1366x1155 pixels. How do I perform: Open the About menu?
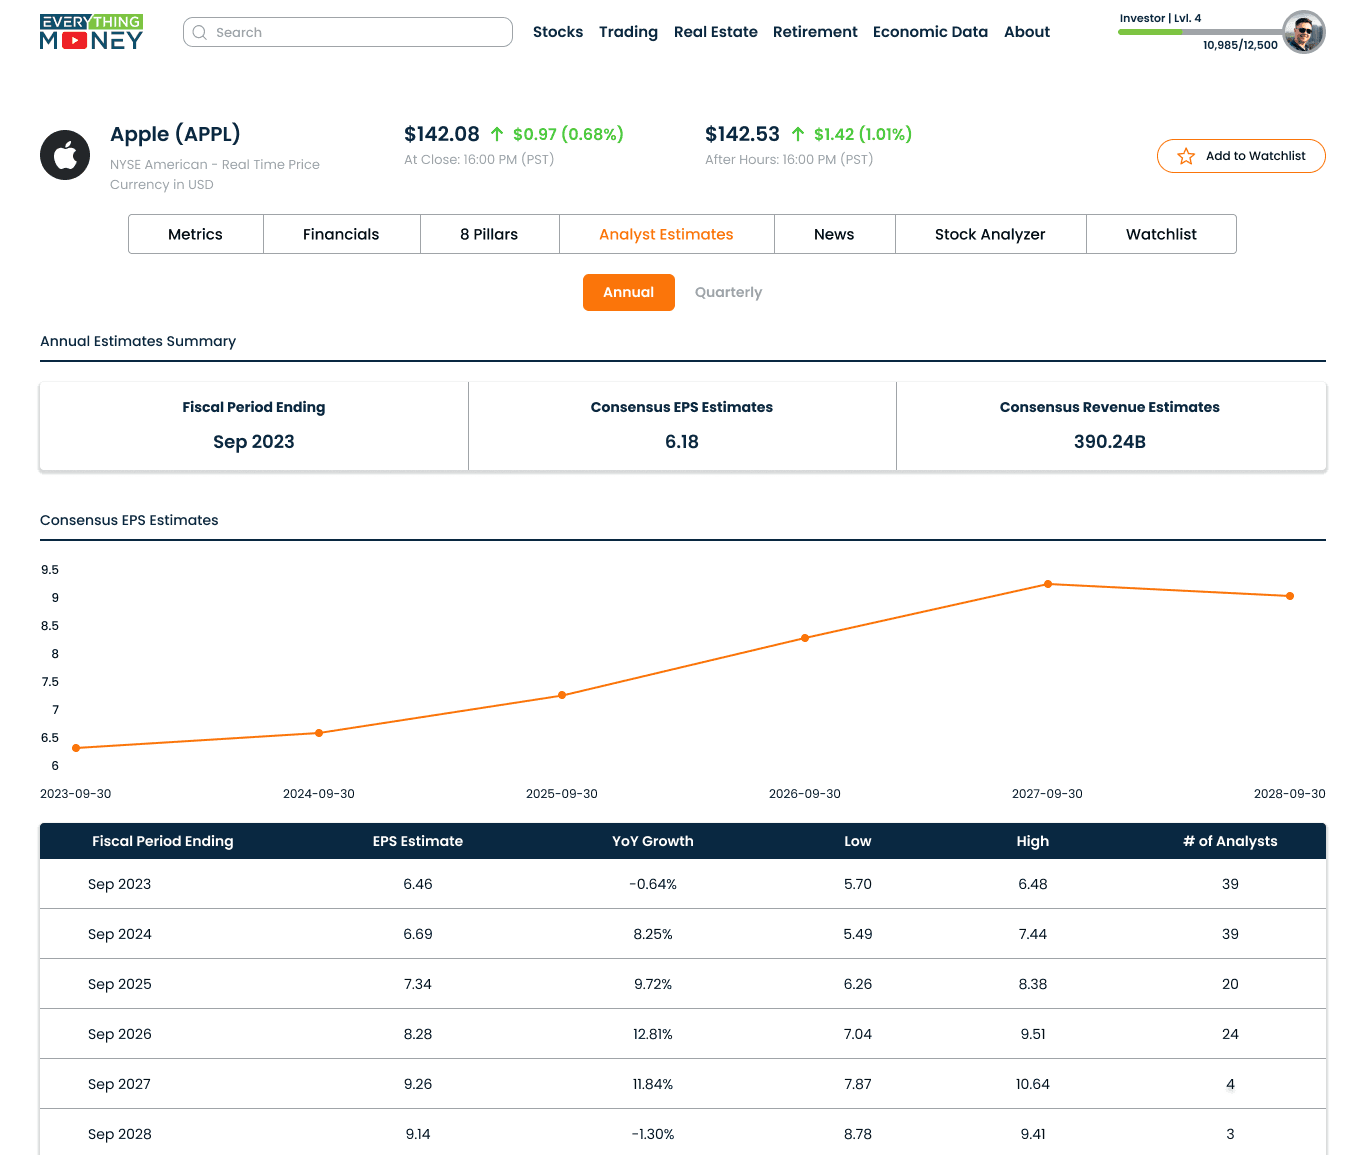1027,32
